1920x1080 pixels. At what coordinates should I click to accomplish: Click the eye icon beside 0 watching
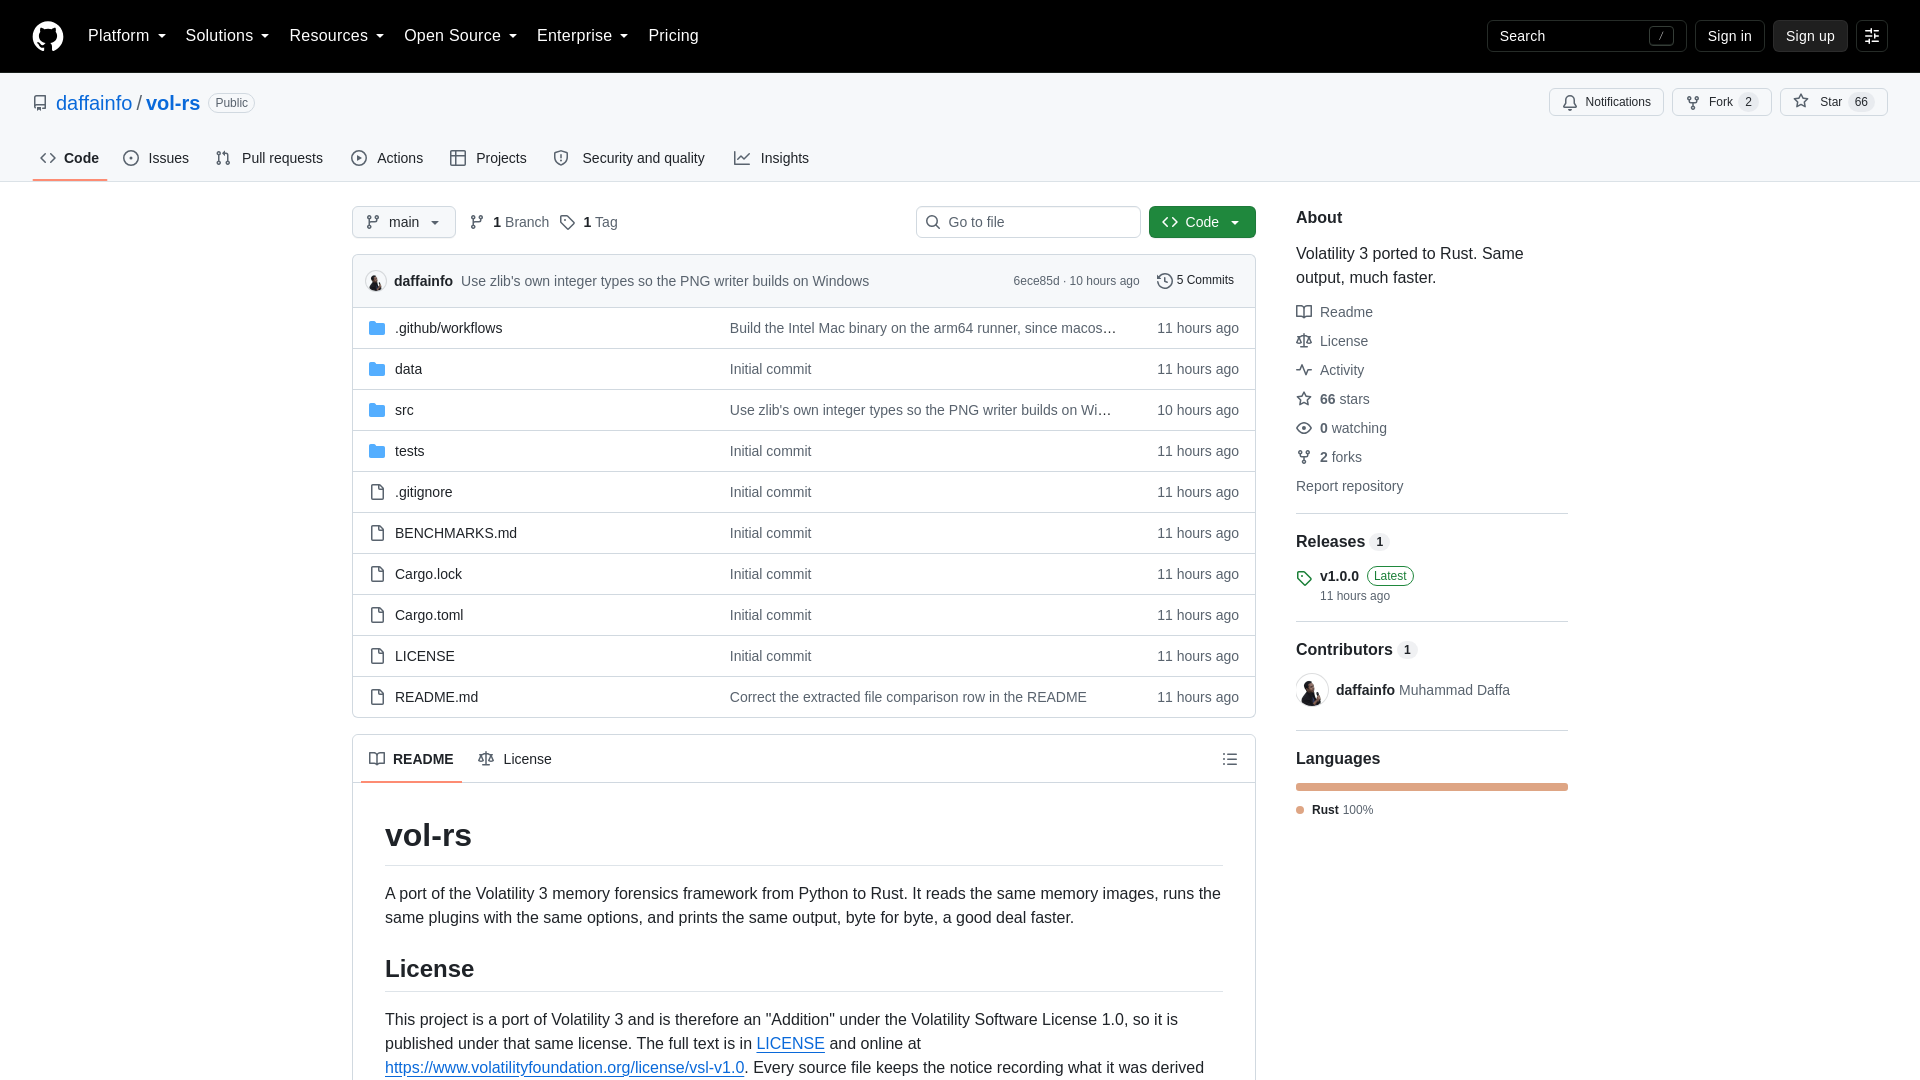pyautogui.click(x=1304, y=428)
